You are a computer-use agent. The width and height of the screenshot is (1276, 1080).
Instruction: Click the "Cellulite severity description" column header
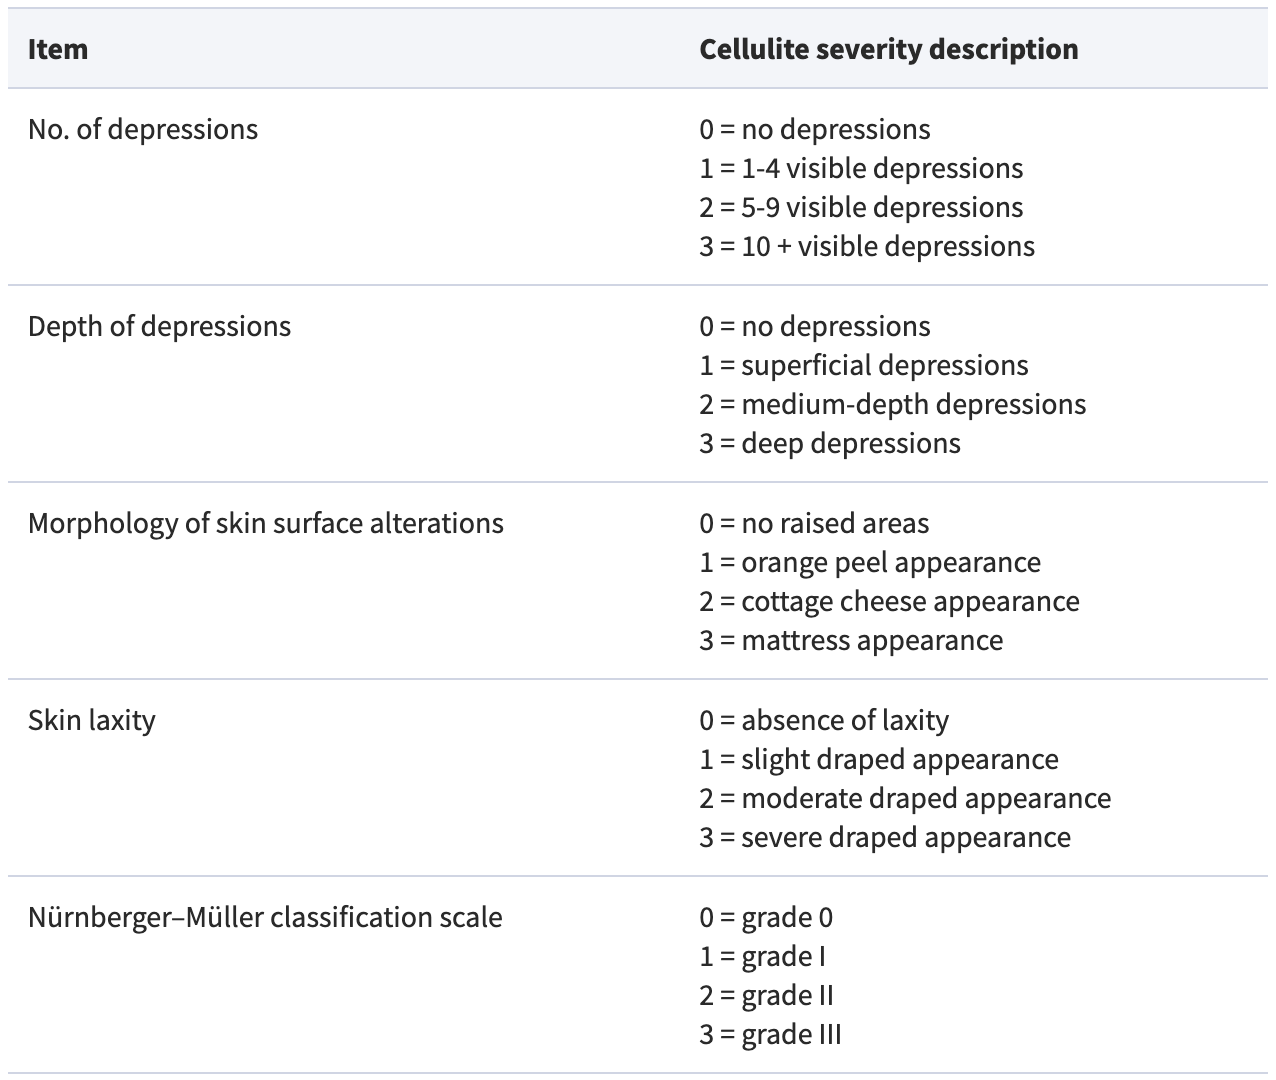click(x=888, y=49)
